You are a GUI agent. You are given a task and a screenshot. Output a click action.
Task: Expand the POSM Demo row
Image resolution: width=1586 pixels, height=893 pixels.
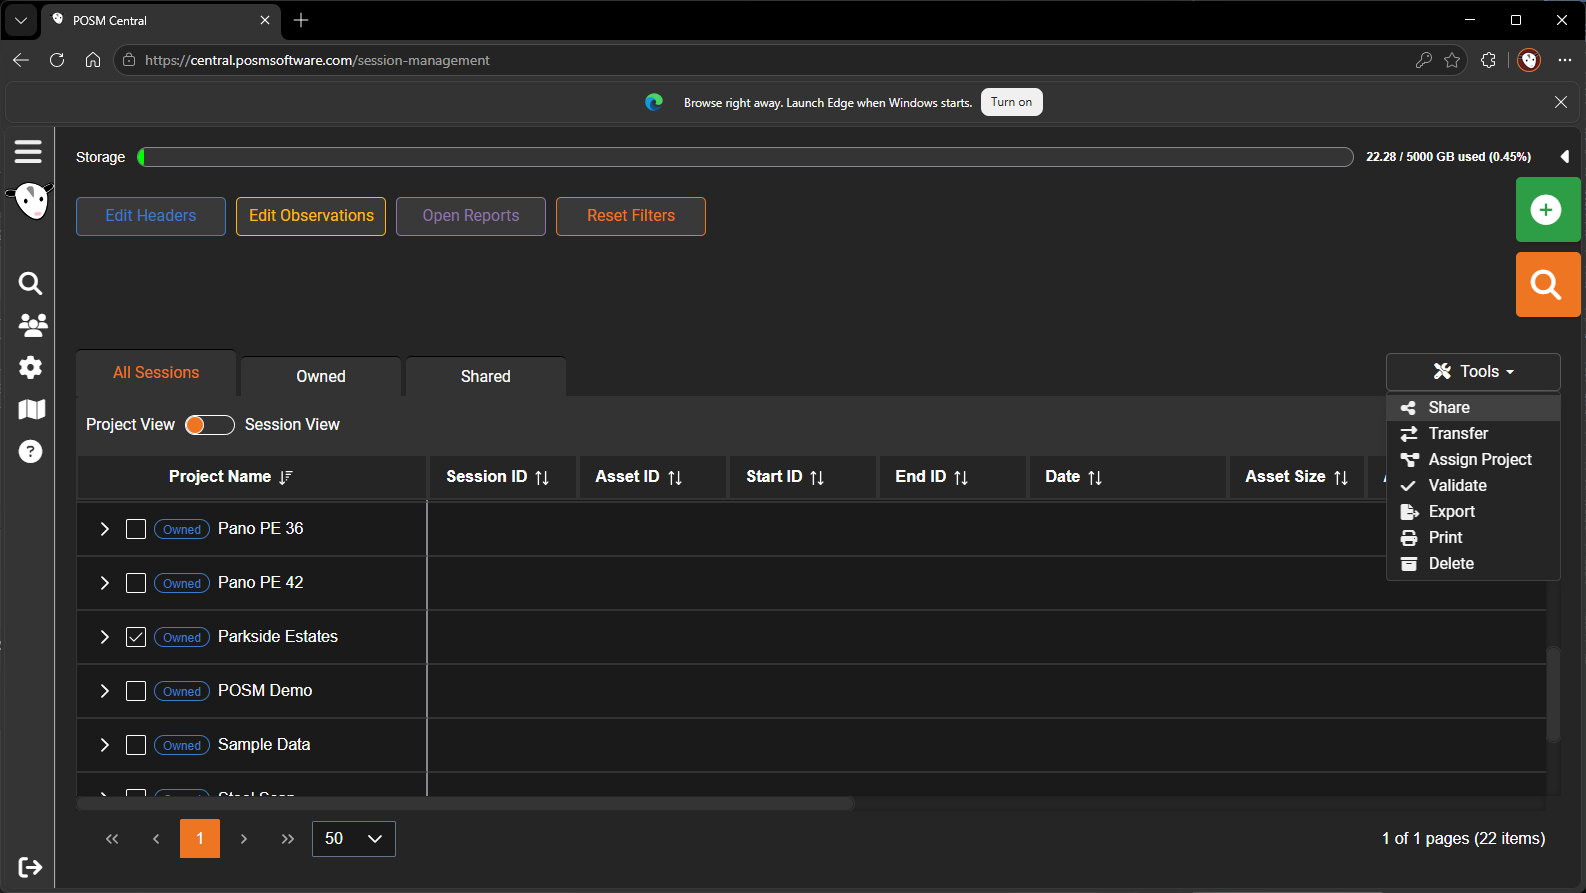click(x=105, y=691)
